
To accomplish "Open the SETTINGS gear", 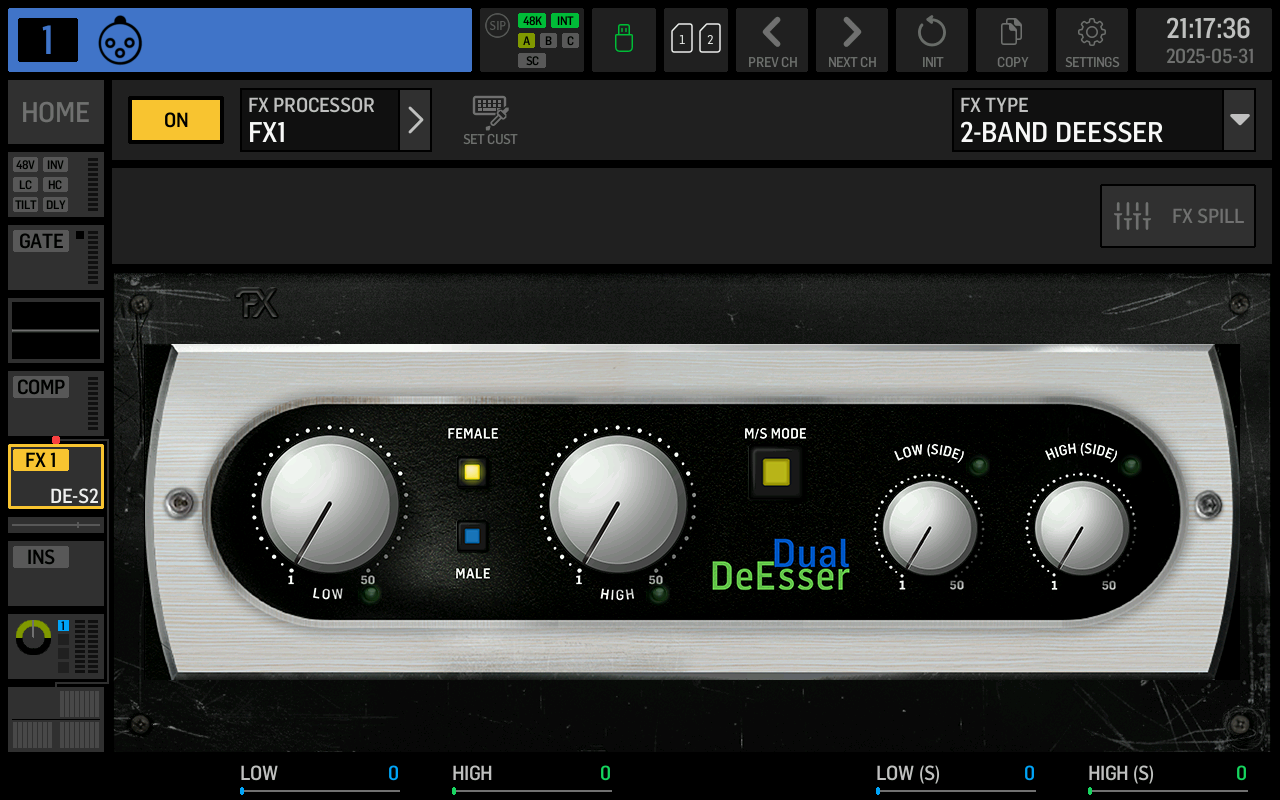I will [1091, 40].
